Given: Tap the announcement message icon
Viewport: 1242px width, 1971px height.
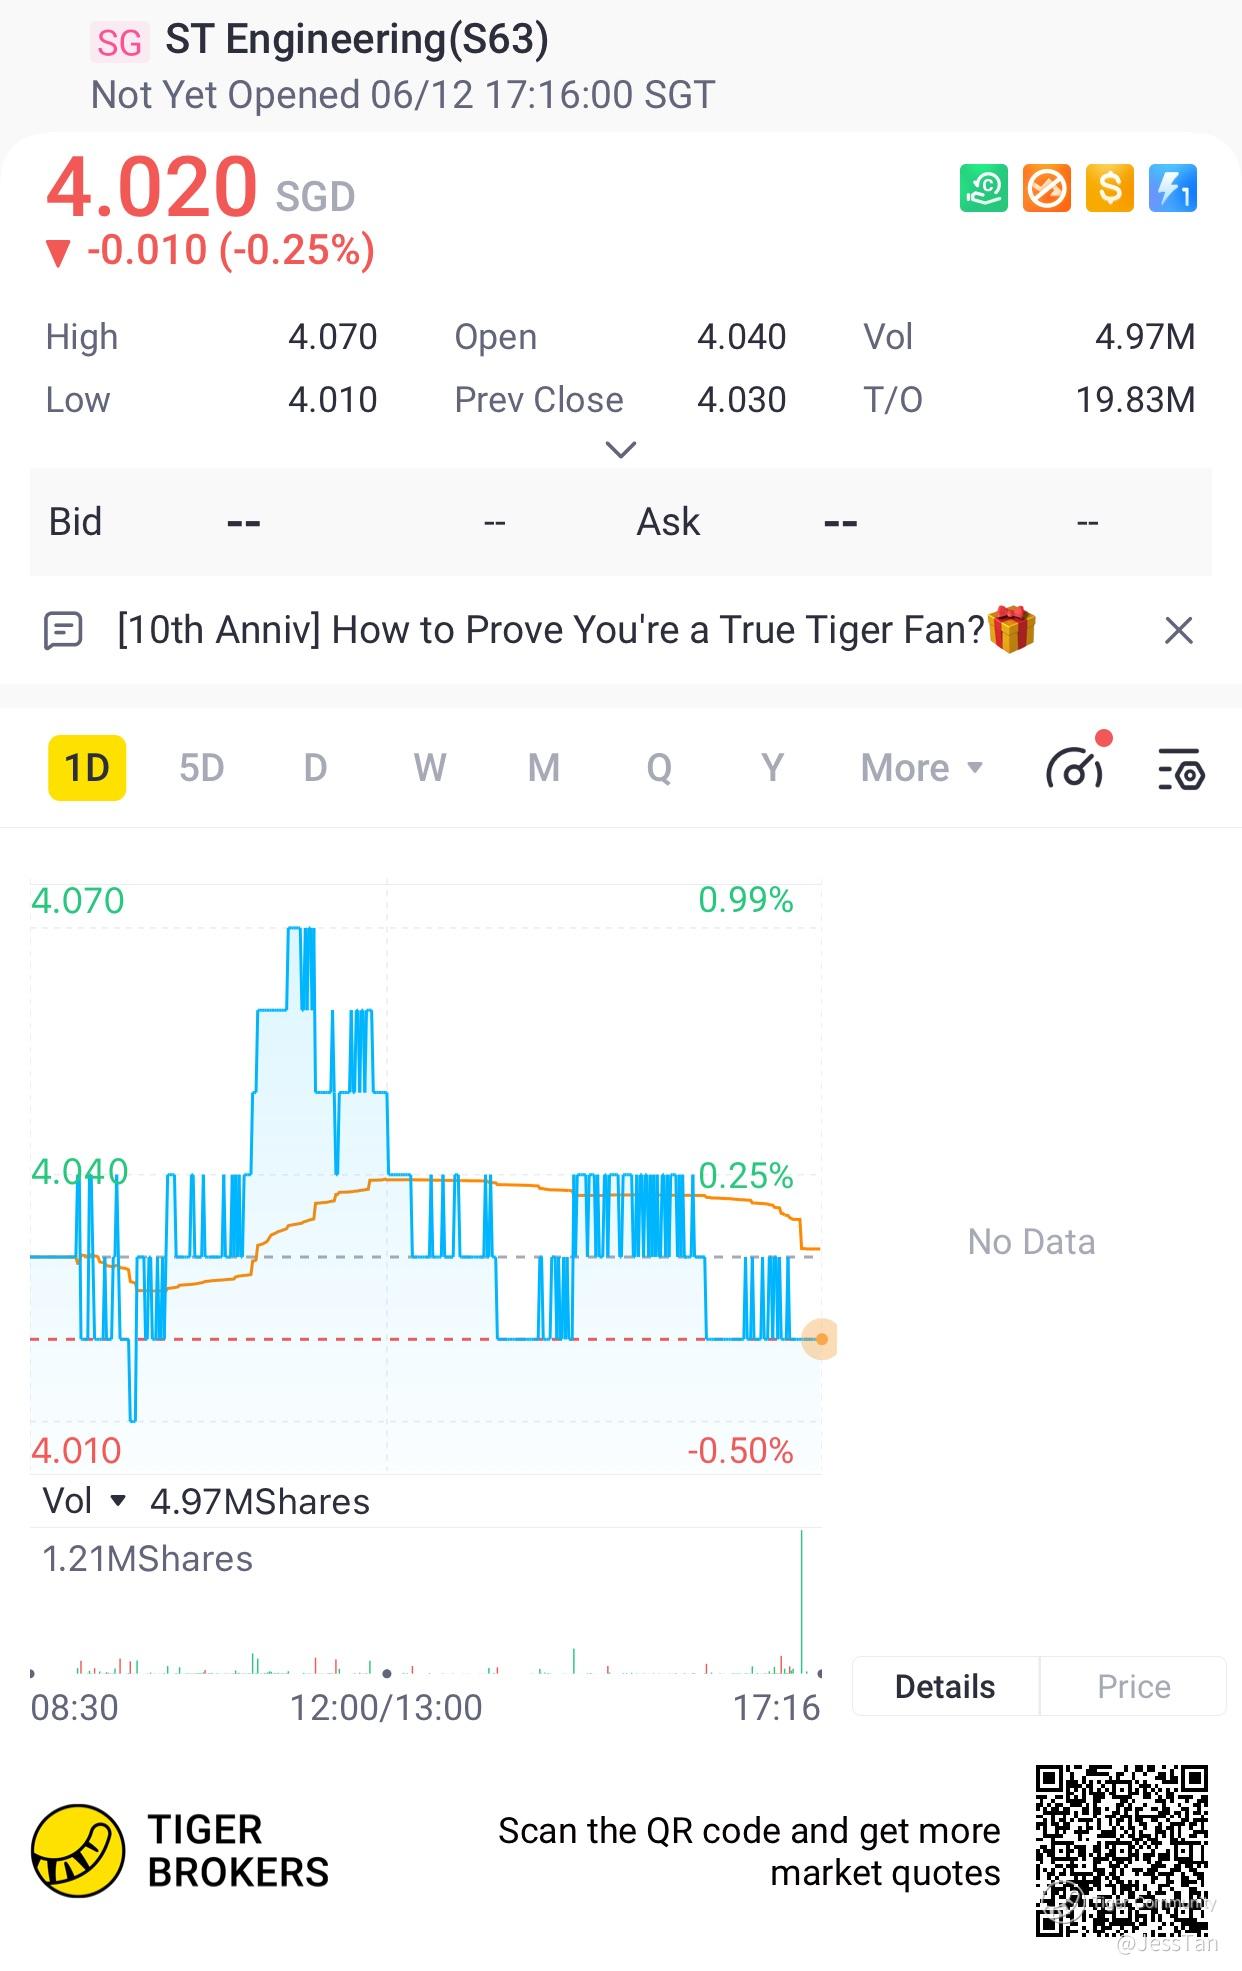Looking at the screenshot, I should tap(63, 631).
